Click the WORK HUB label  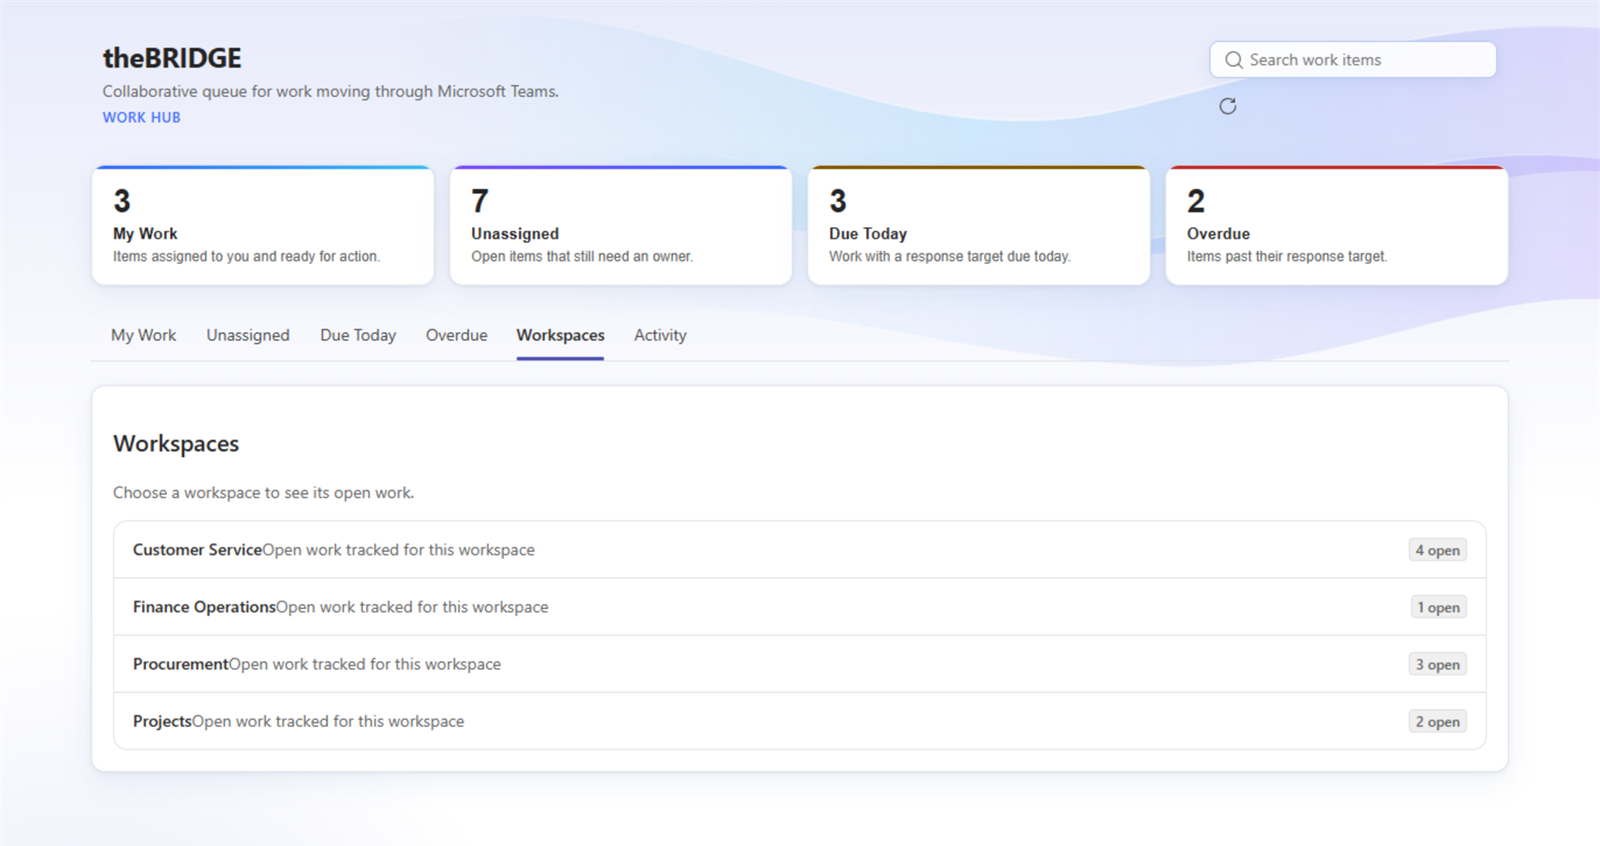pyautogui.click(x=142, y=117)
